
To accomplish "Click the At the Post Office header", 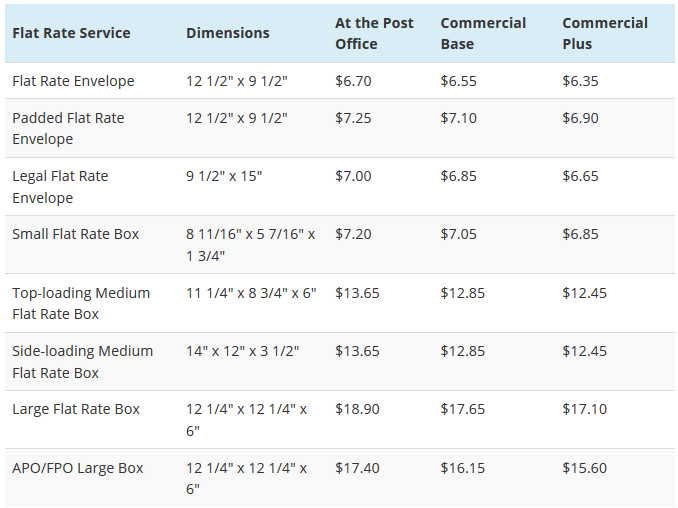I will 374,33.
